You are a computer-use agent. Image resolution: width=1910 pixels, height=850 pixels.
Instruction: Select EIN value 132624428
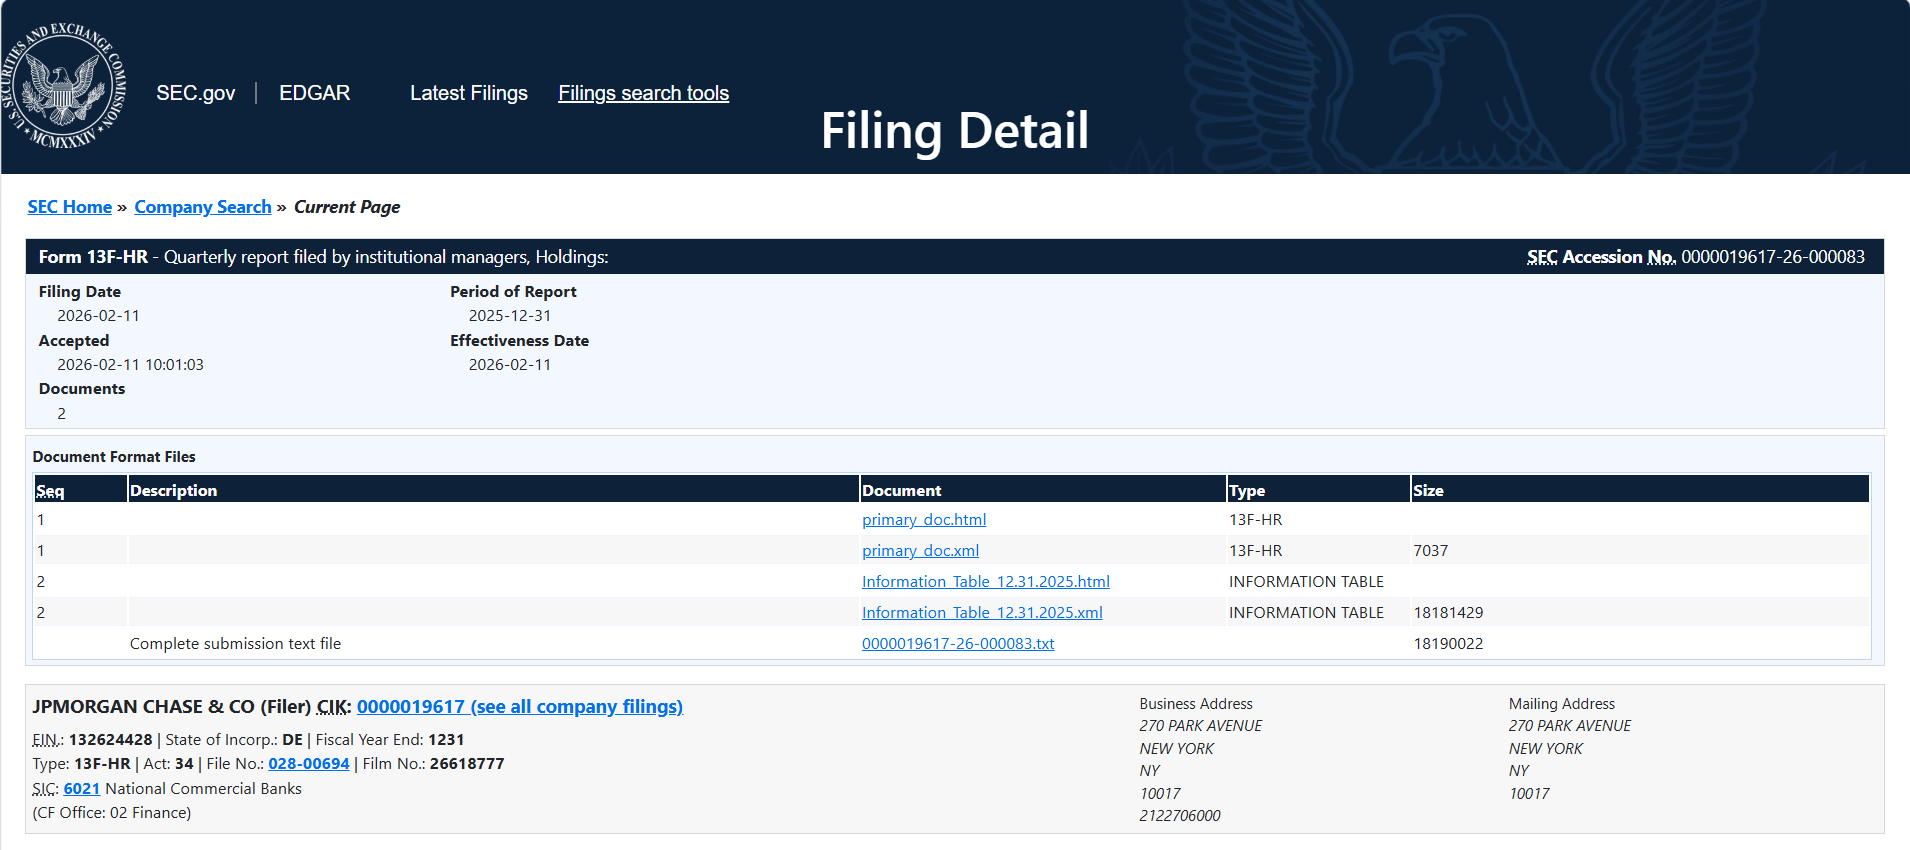pyautogui.click(x=111, y=740)
